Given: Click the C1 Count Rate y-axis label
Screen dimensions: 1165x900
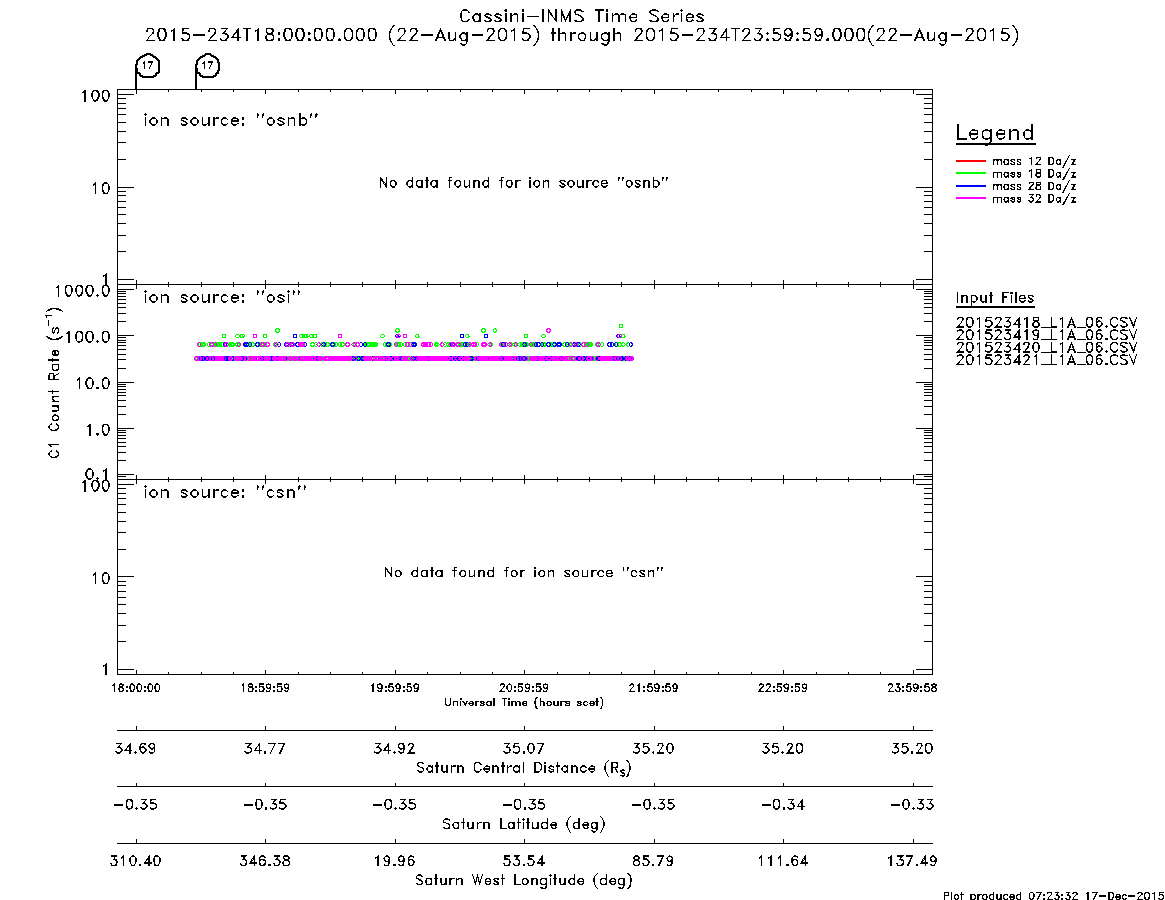Looking at the screenshot, I should pyautogui.click(x=53, y=383).
